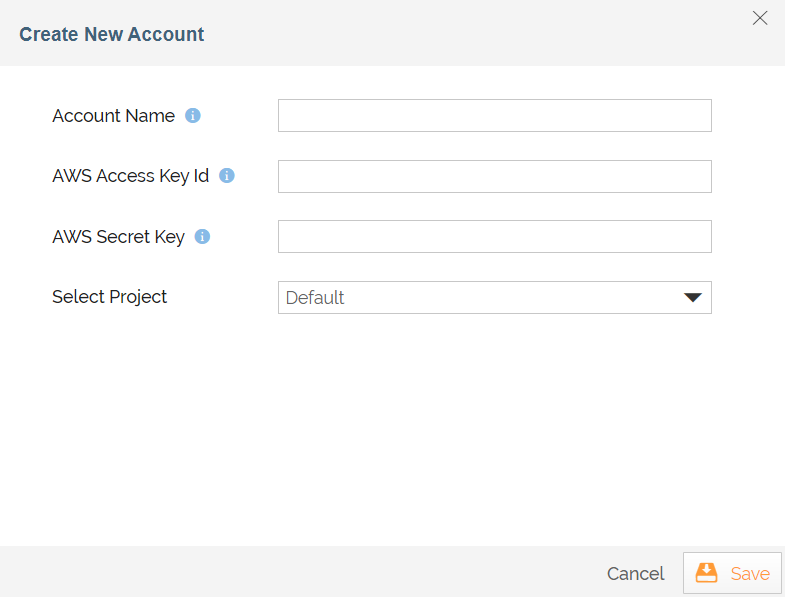785x597 pixels.
Task: Click the orange save tray icon
Action: tap(707, 573)
